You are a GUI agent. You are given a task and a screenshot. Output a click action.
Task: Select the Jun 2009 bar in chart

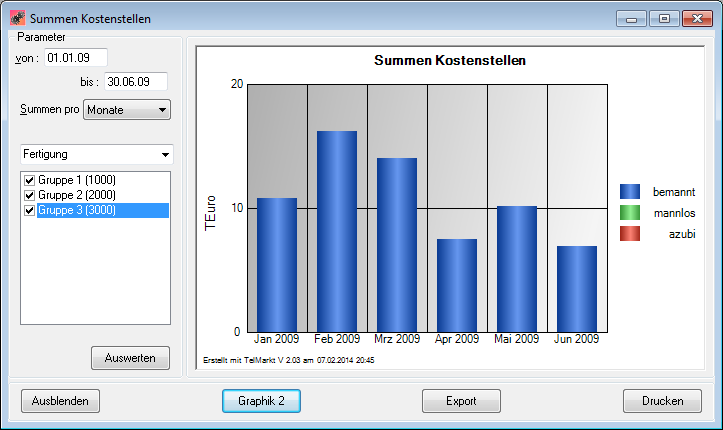point(577,288)
